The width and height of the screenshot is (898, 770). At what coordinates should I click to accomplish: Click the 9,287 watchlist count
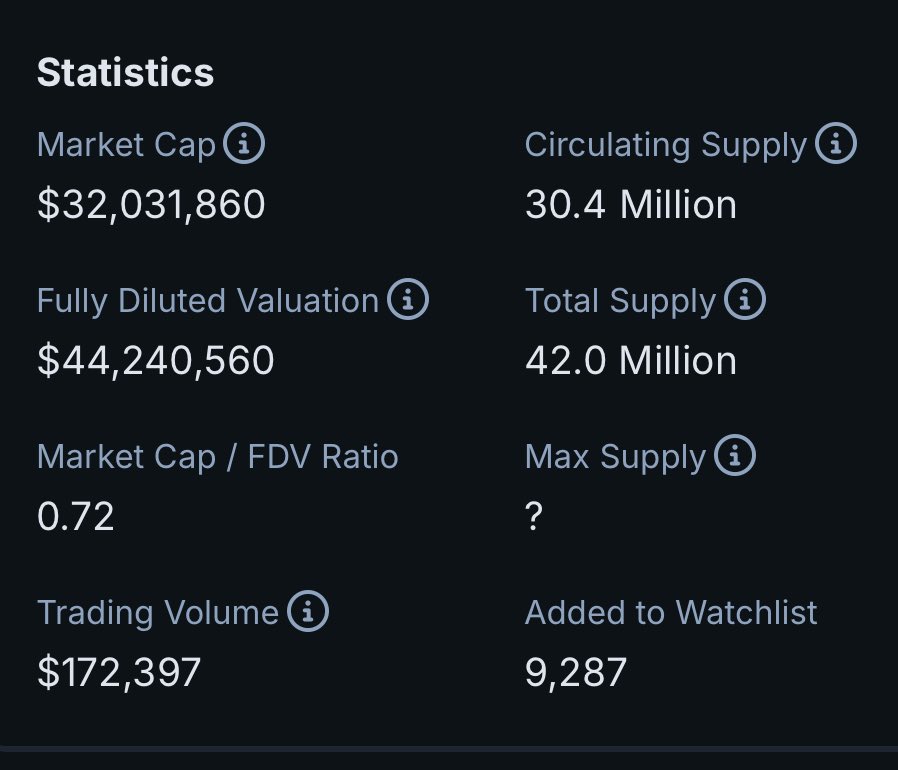[576, 673]
